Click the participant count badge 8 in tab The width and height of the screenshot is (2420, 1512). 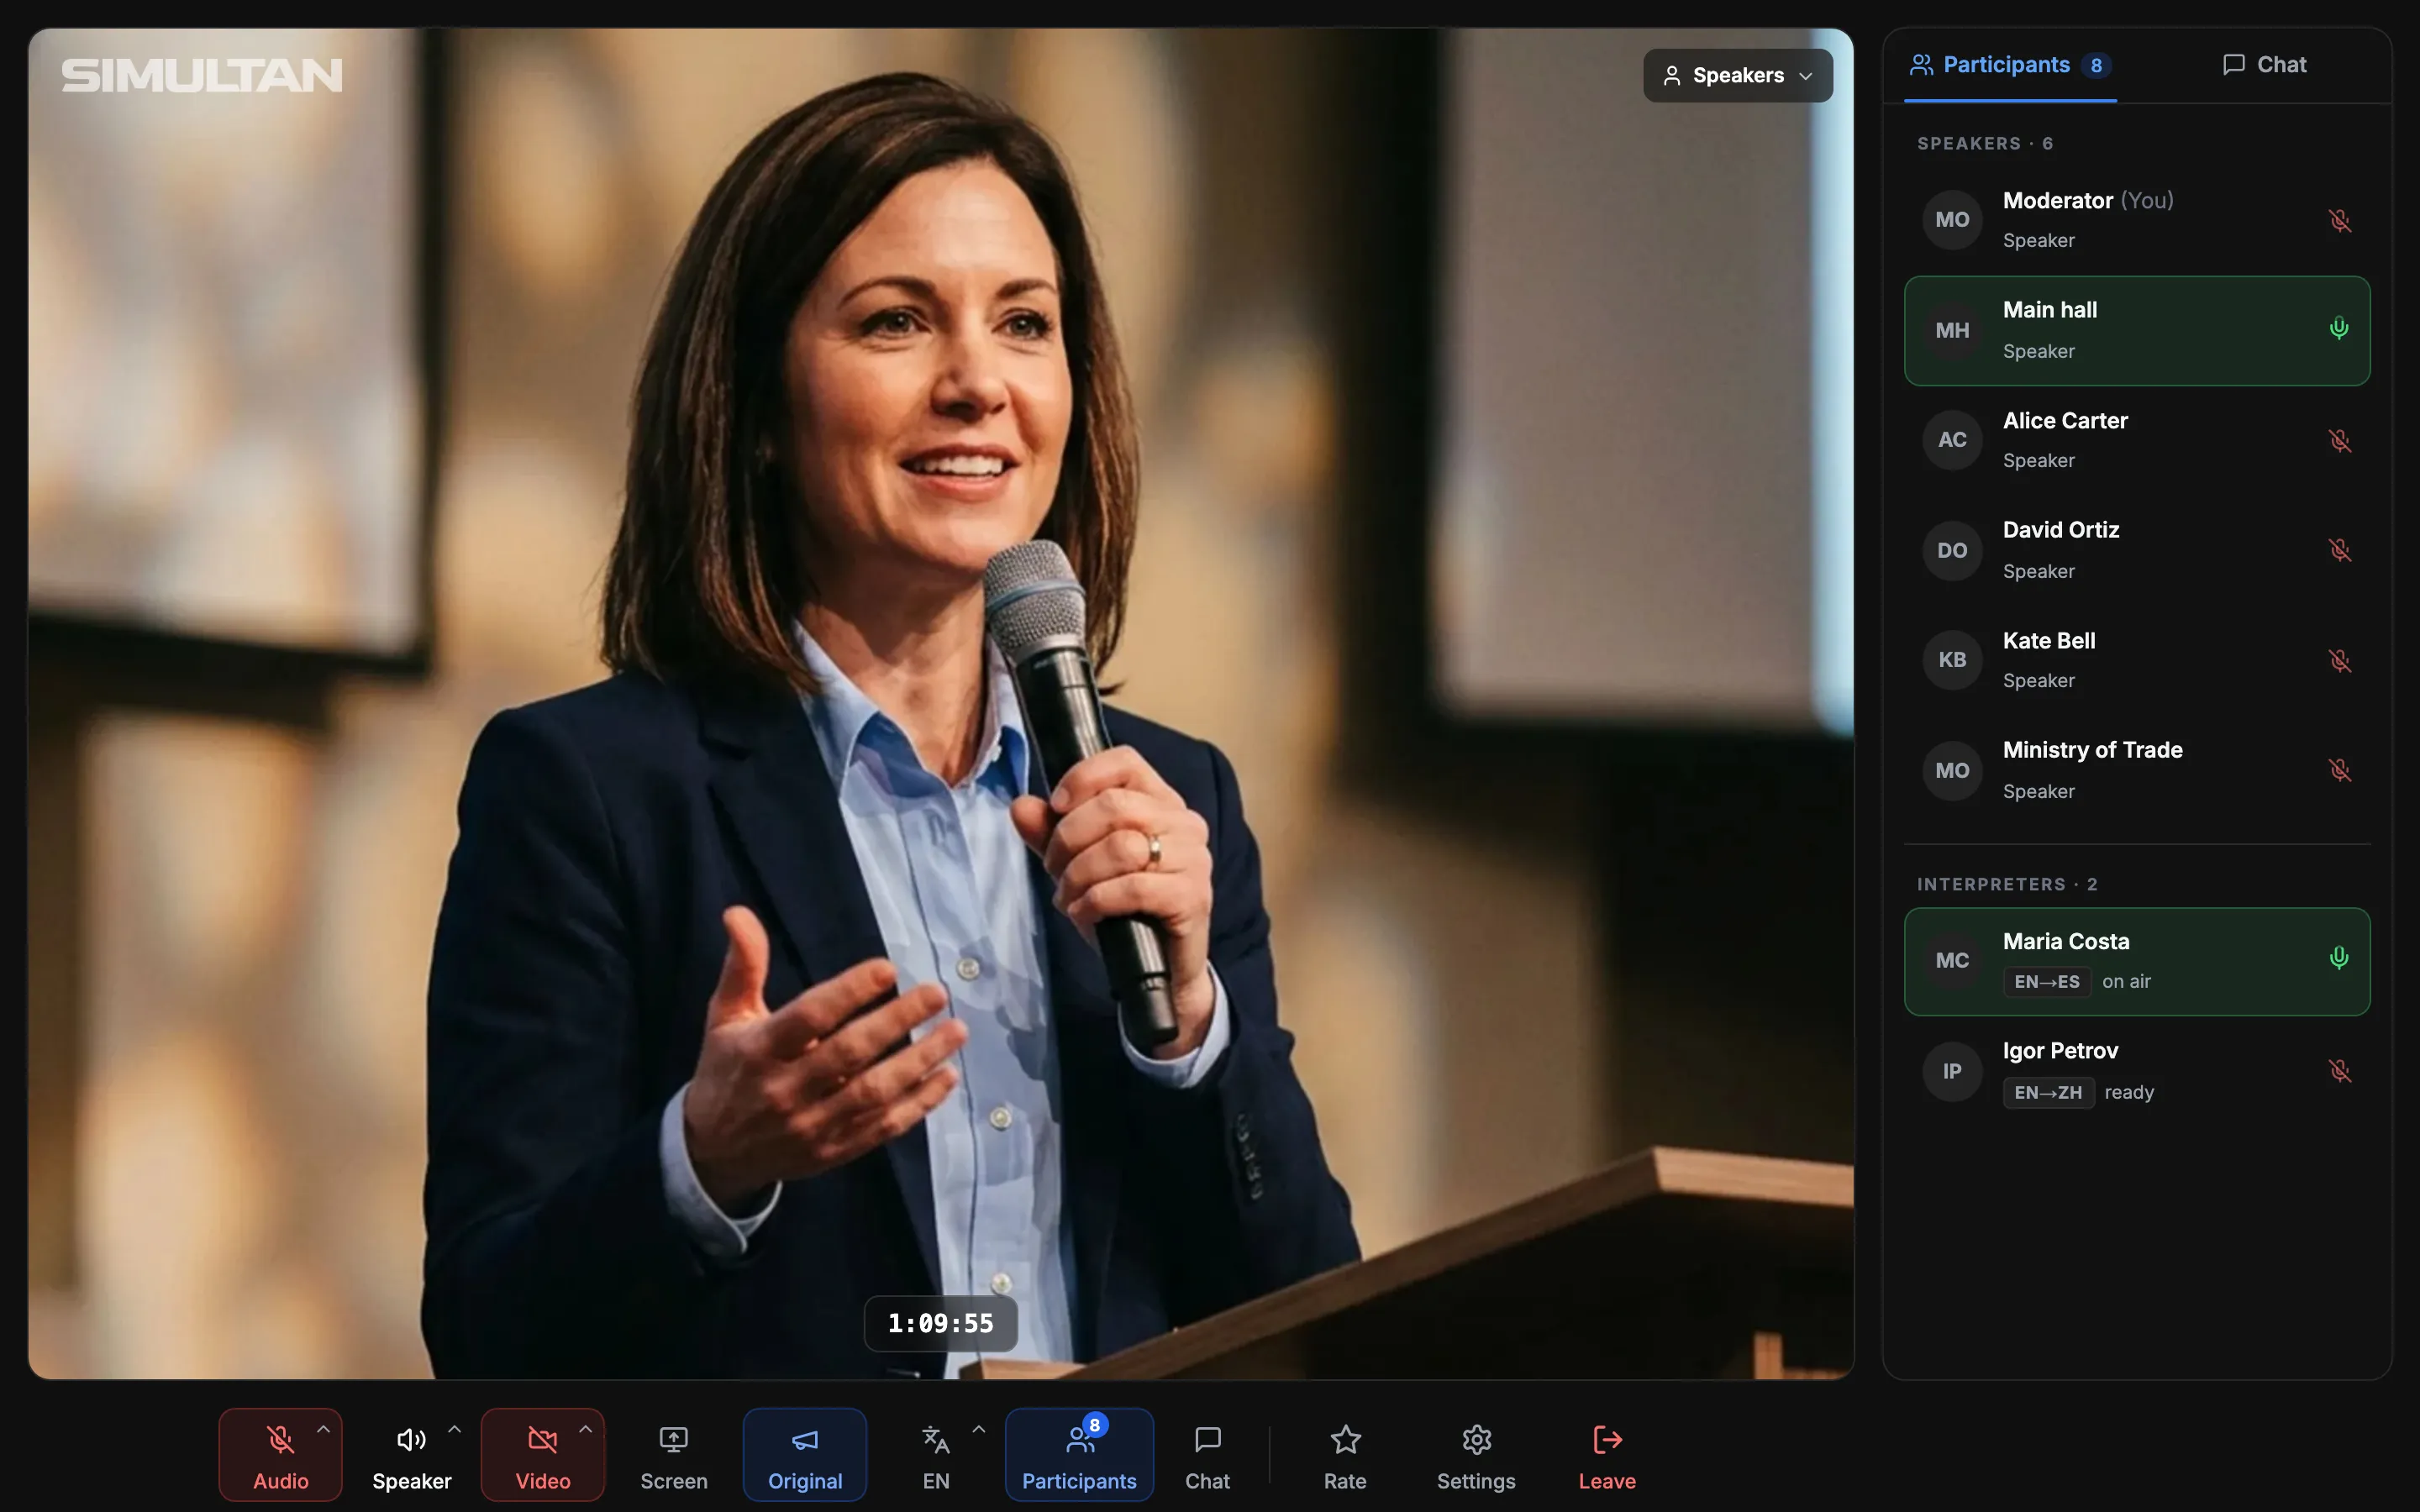coord(2096,65)
